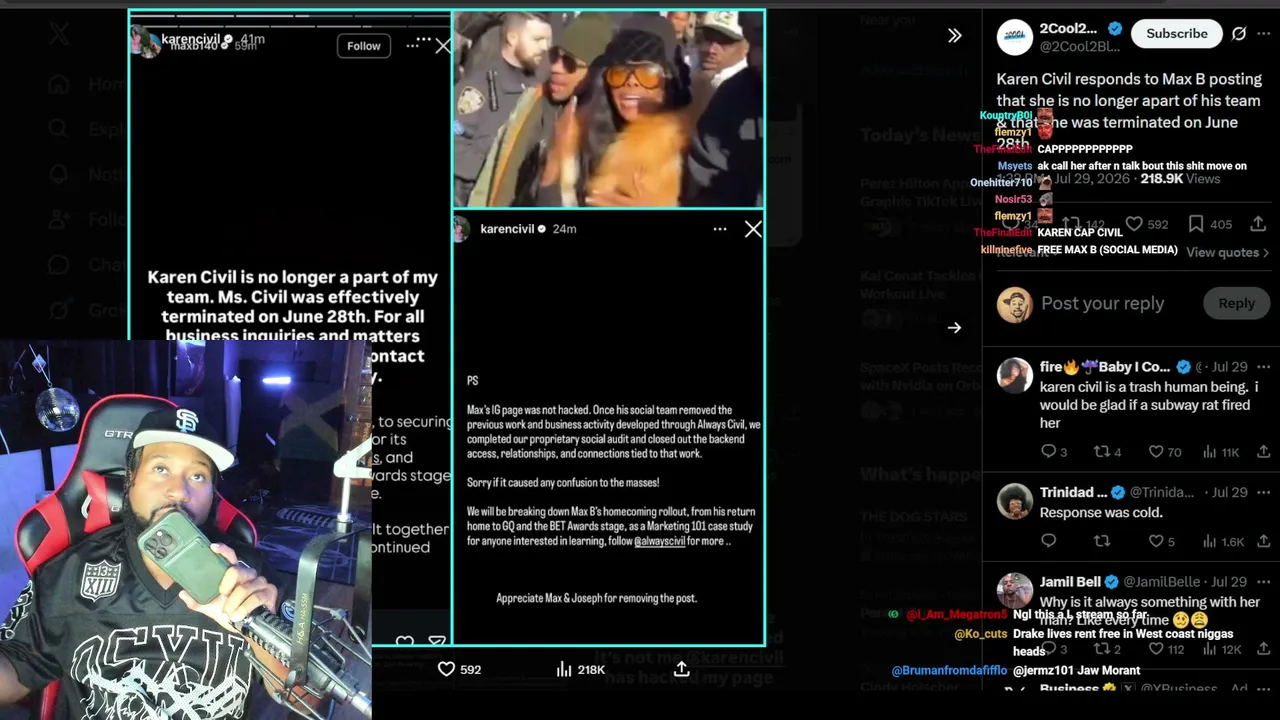This screenshot has width=1280, height=720.
Task: Open Trinidad's profile avatar
Action: [1015, 501]
